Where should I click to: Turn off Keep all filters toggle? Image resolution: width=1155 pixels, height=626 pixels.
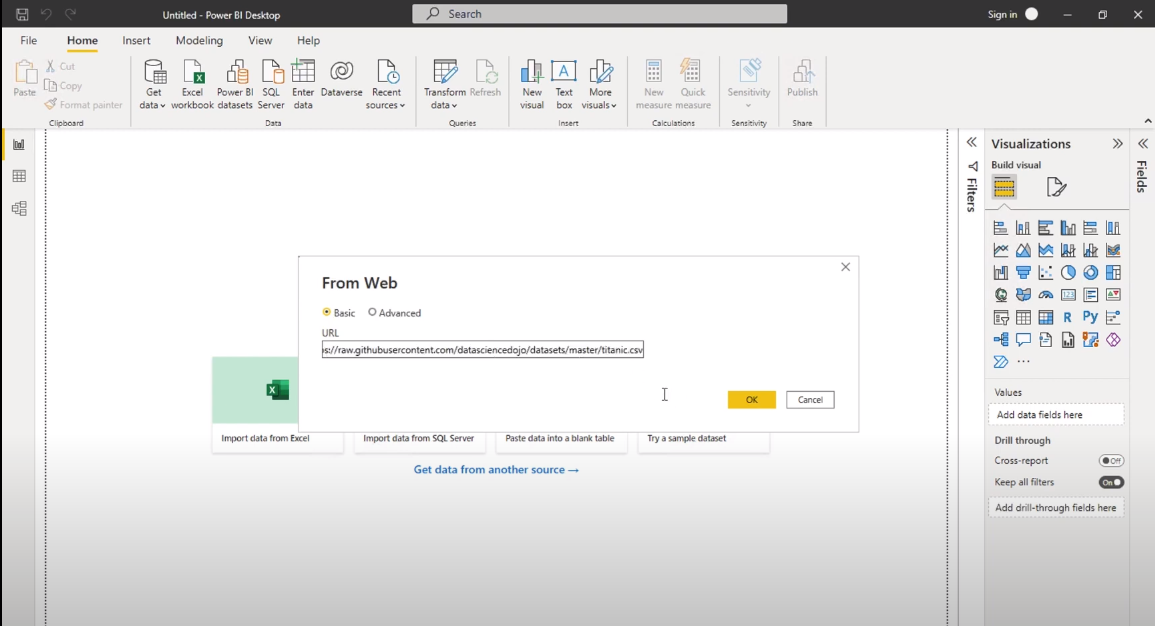(x=1111, y=482)
